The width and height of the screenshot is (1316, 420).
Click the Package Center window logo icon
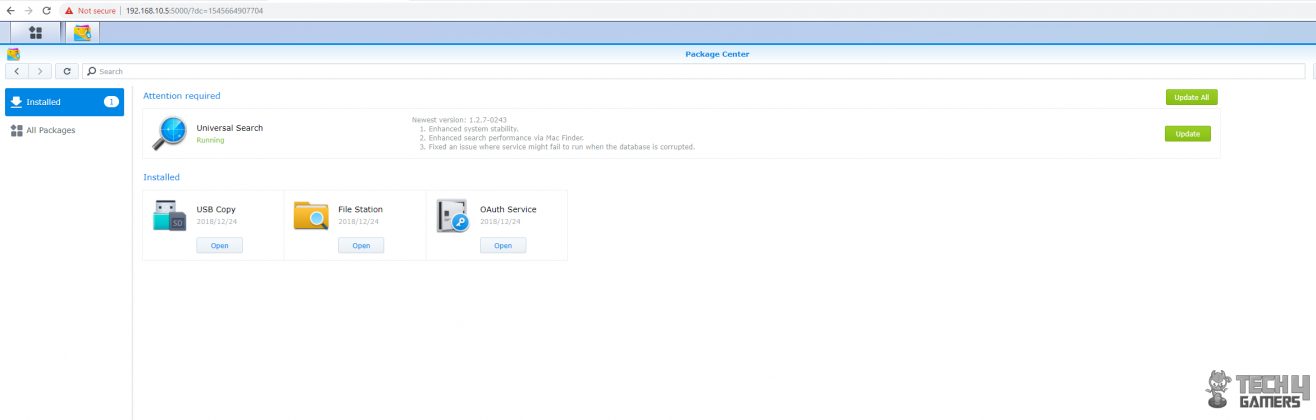pos(13,54)
